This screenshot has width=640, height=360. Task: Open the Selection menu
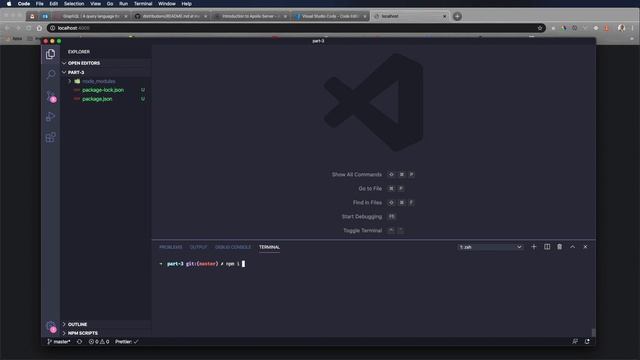[74, 4]
